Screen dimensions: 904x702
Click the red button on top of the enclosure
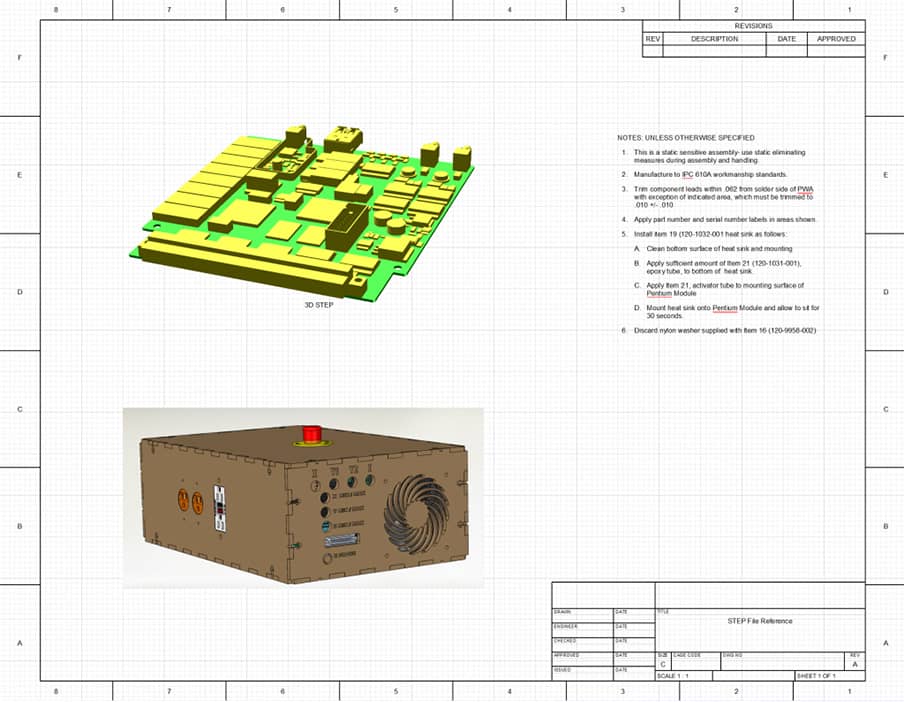311,433
